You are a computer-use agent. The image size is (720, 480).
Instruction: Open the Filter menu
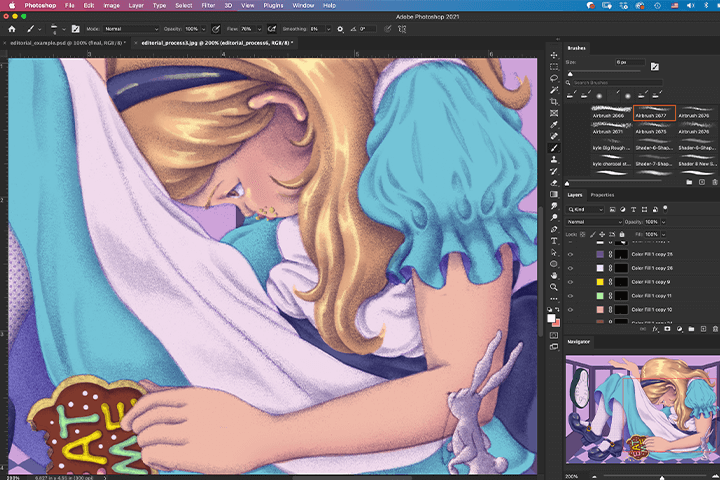[x=208, y=6]
